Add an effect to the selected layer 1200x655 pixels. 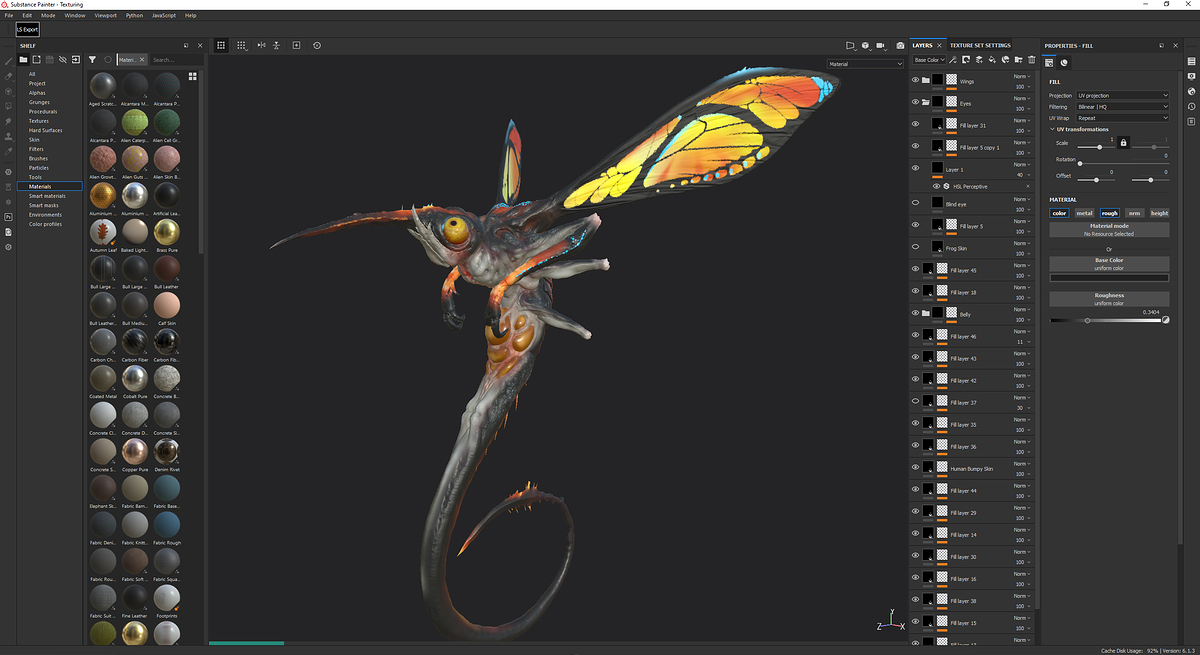tap(953, 61)
